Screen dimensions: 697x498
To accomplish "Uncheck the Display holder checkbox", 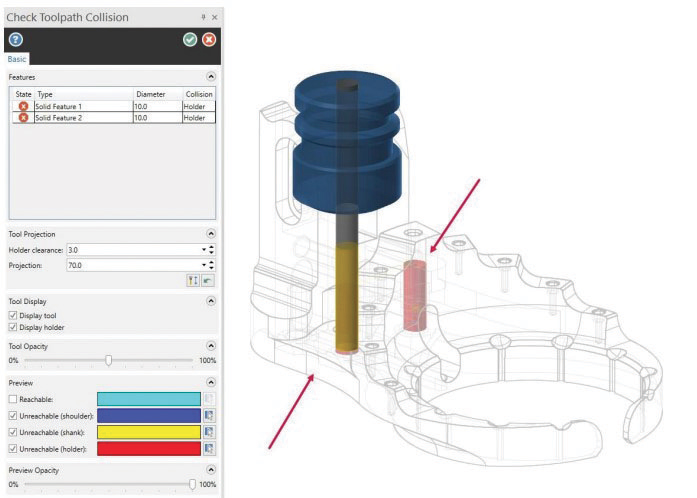I will point(13,327).
